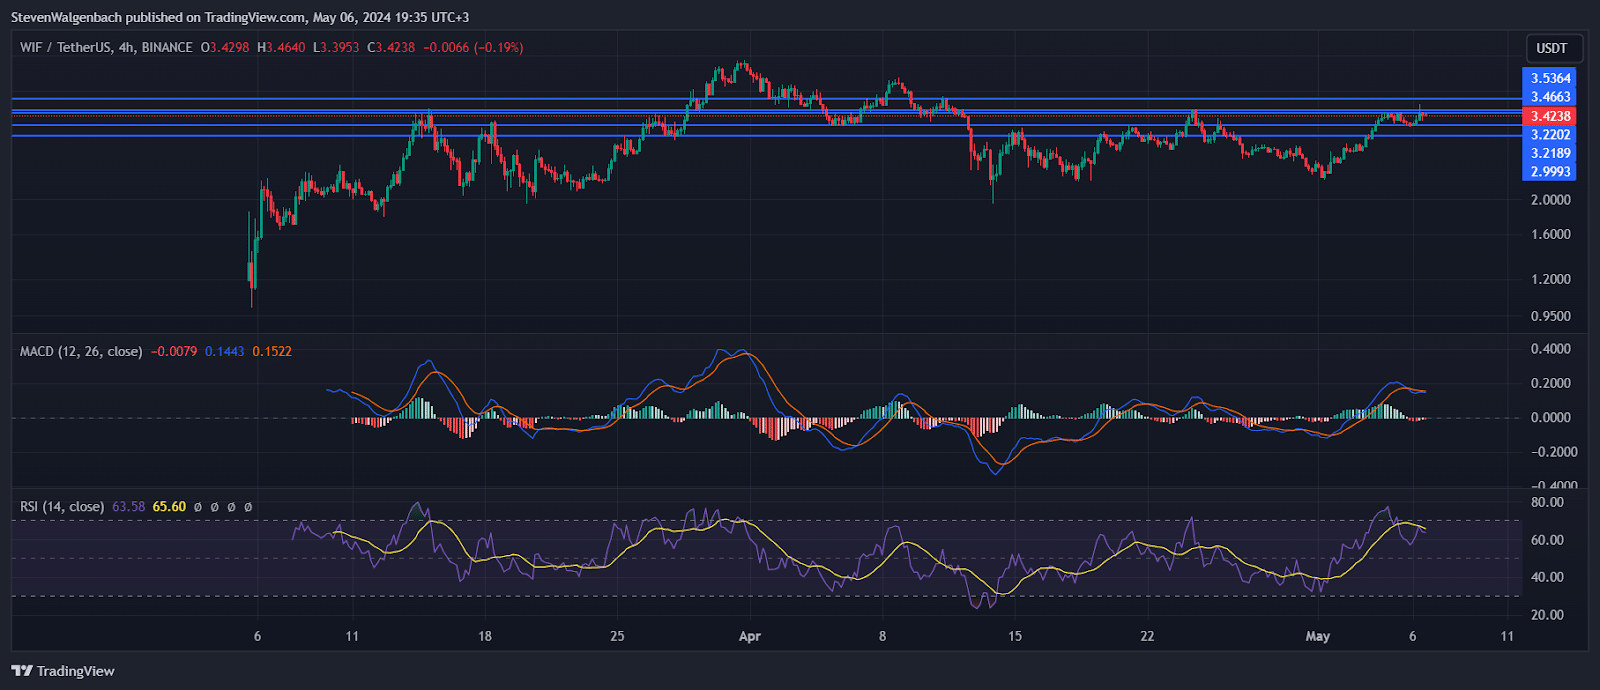1600x690 pixels.
Task: Click the 2.0000 price scale label
Action: click(1550, 200)
